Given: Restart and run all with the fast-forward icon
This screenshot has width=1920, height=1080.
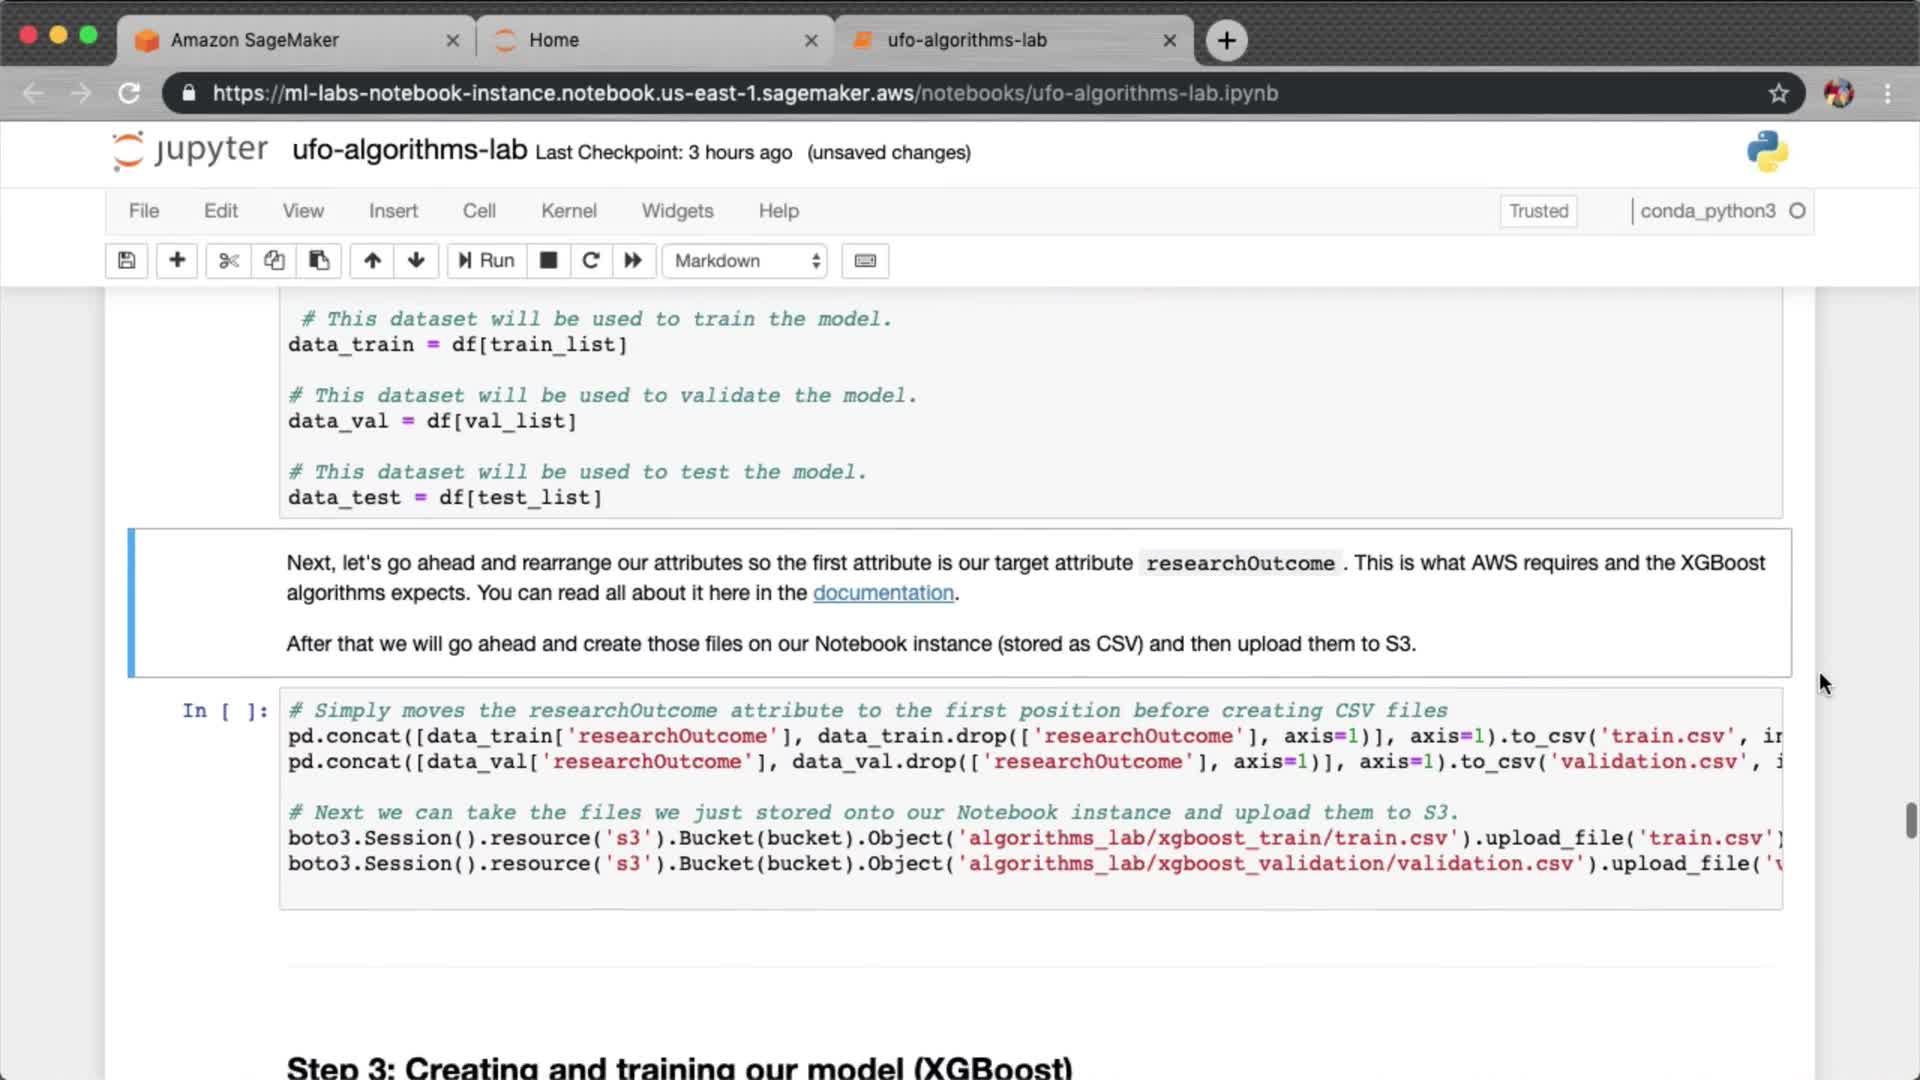Looking at the screenshot, I should pyautogui.click(x=633, y=261).
